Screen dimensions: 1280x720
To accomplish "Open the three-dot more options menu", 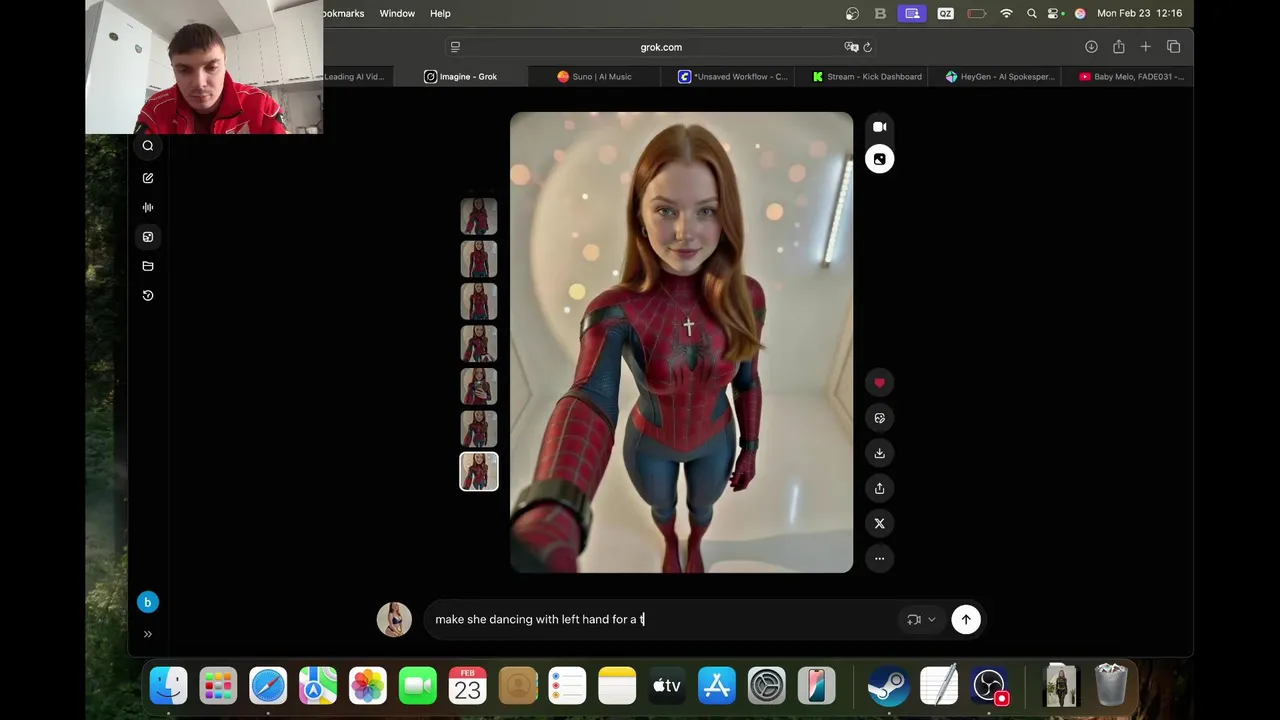I will (880, 559).
